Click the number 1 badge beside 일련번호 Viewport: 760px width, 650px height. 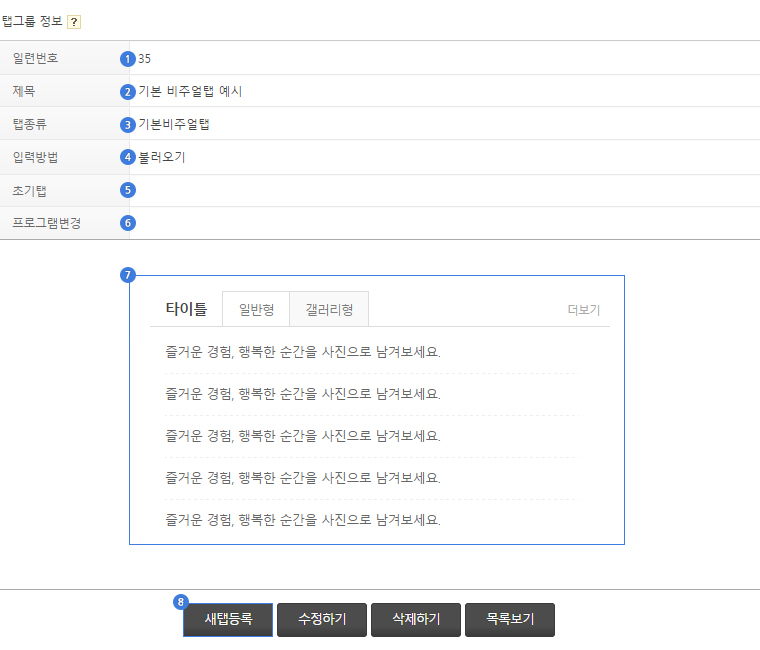coord(127,59)
